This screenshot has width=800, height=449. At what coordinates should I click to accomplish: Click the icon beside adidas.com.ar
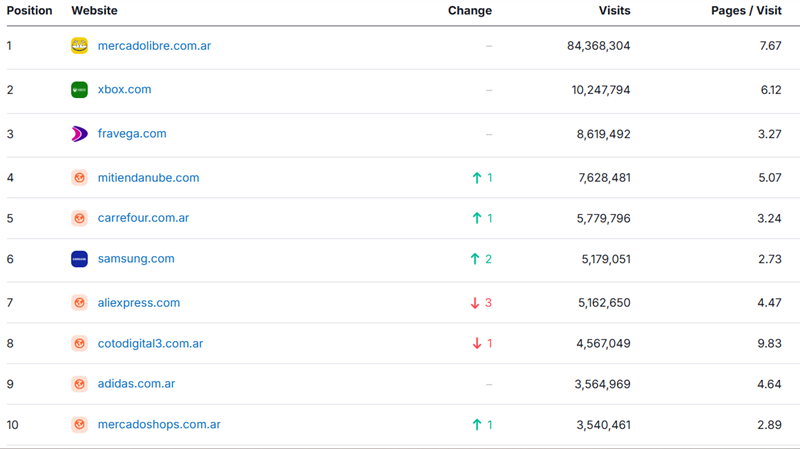(x=79, y=384)
